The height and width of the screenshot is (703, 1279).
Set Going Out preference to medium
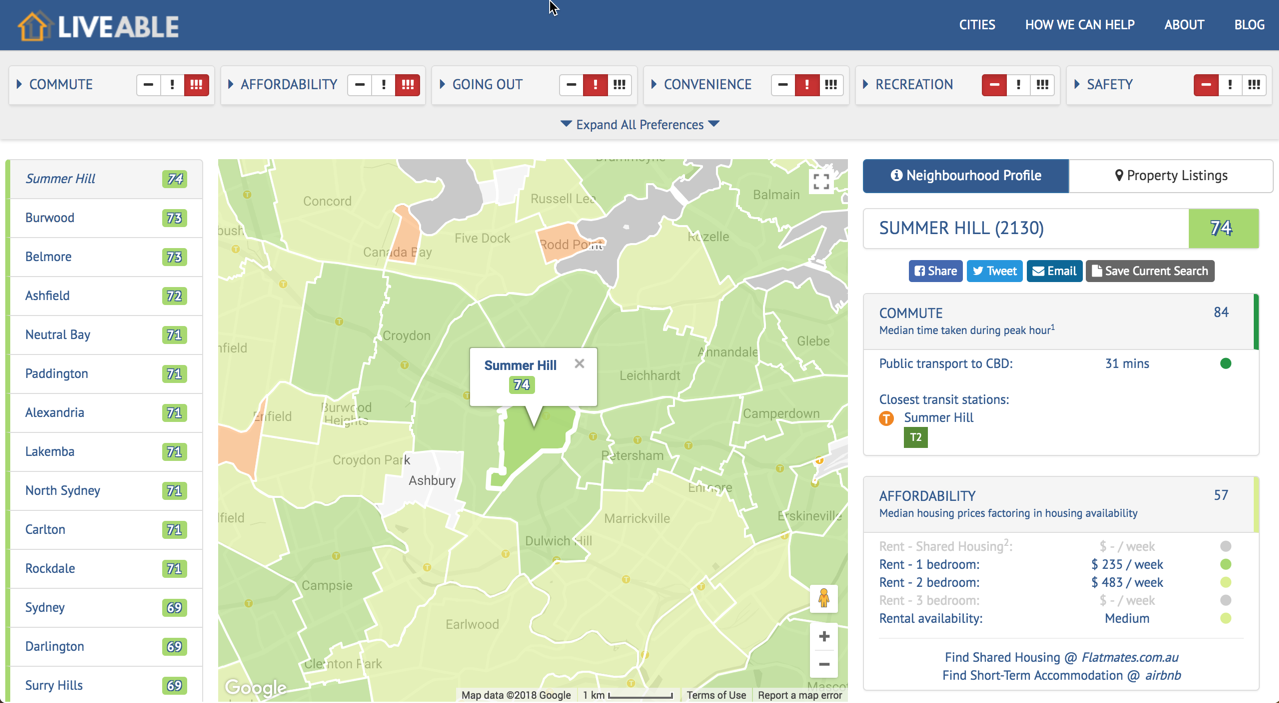595,85
